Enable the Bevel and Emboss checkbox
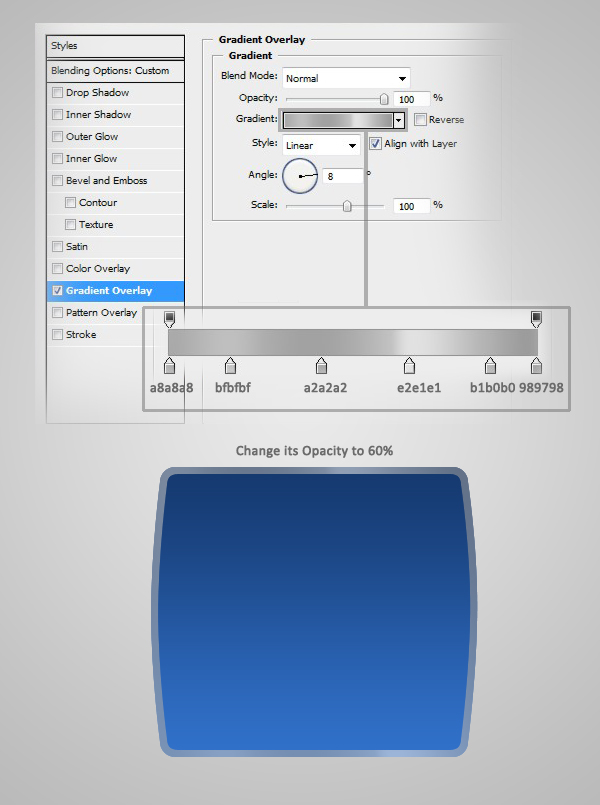 tap(57, 181)
